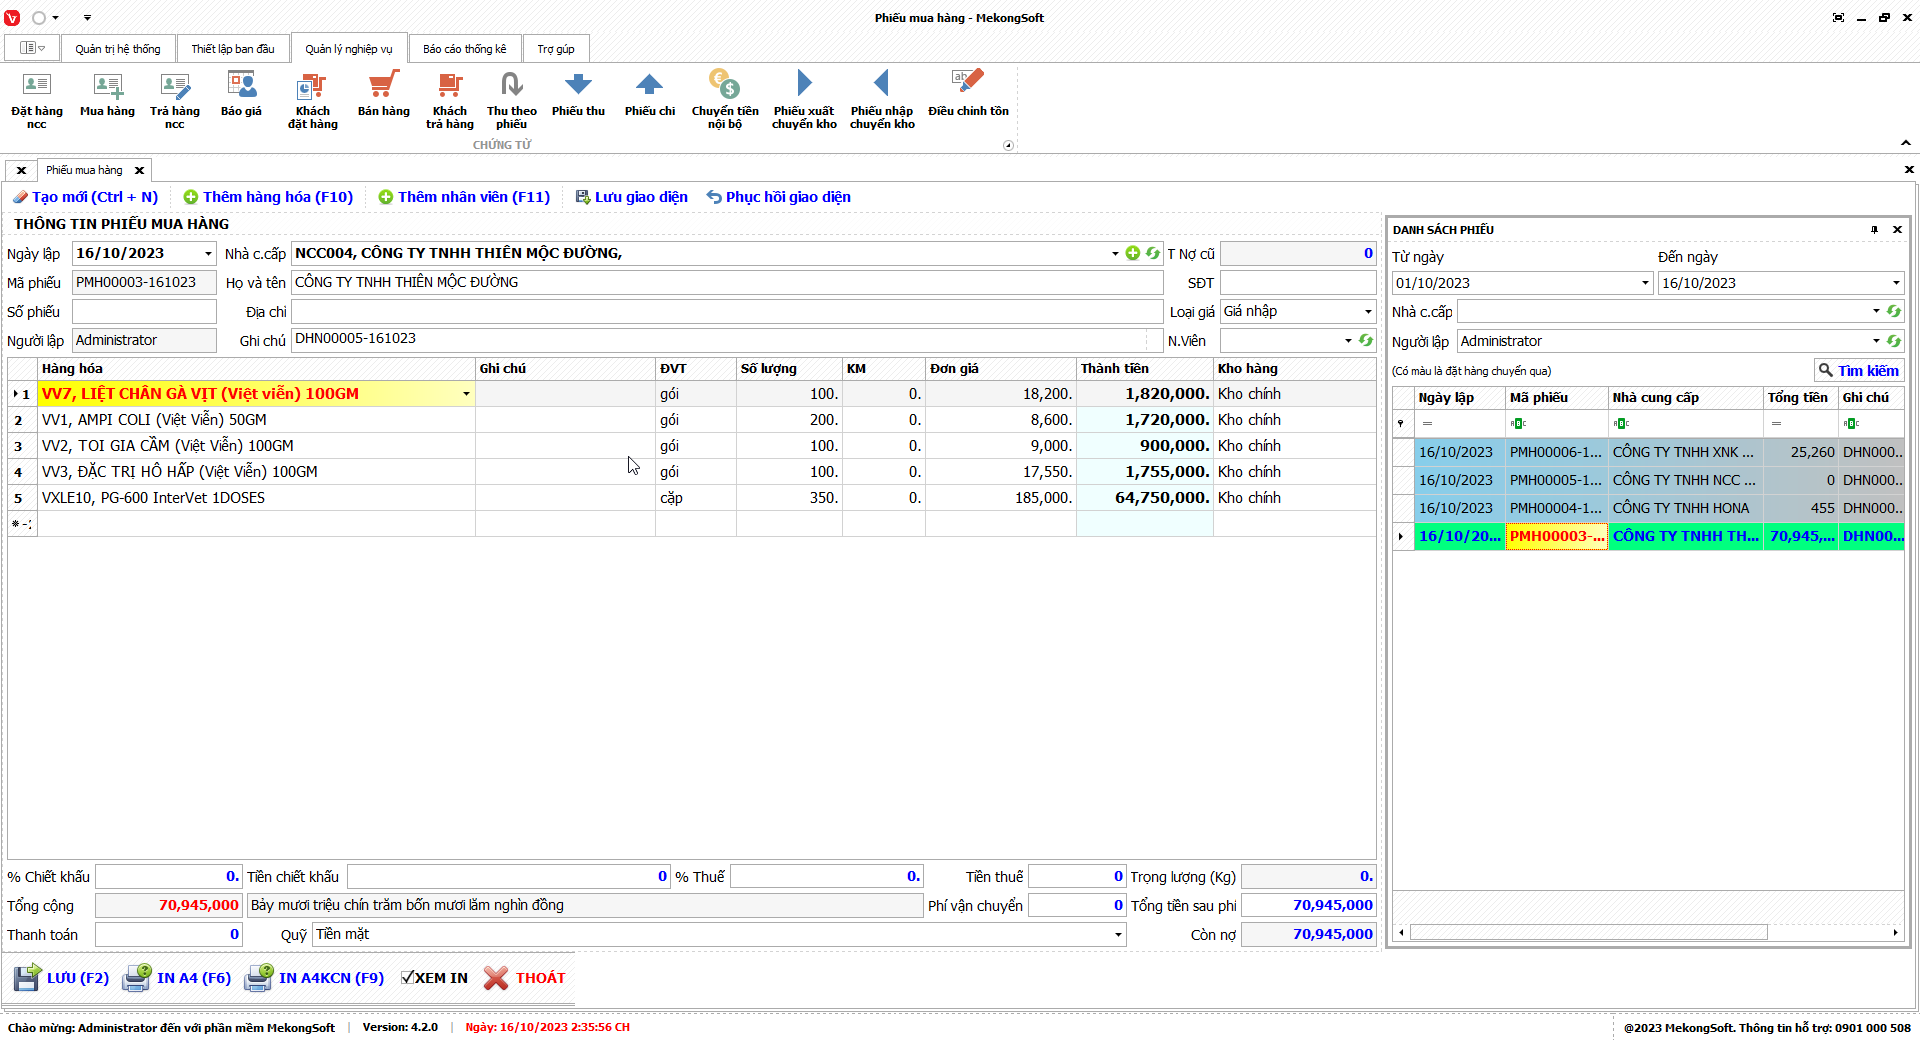Screen dimensions: 1920x1040
Task: Open the Loại giá price type dropdown
Action: [1368, 312]
